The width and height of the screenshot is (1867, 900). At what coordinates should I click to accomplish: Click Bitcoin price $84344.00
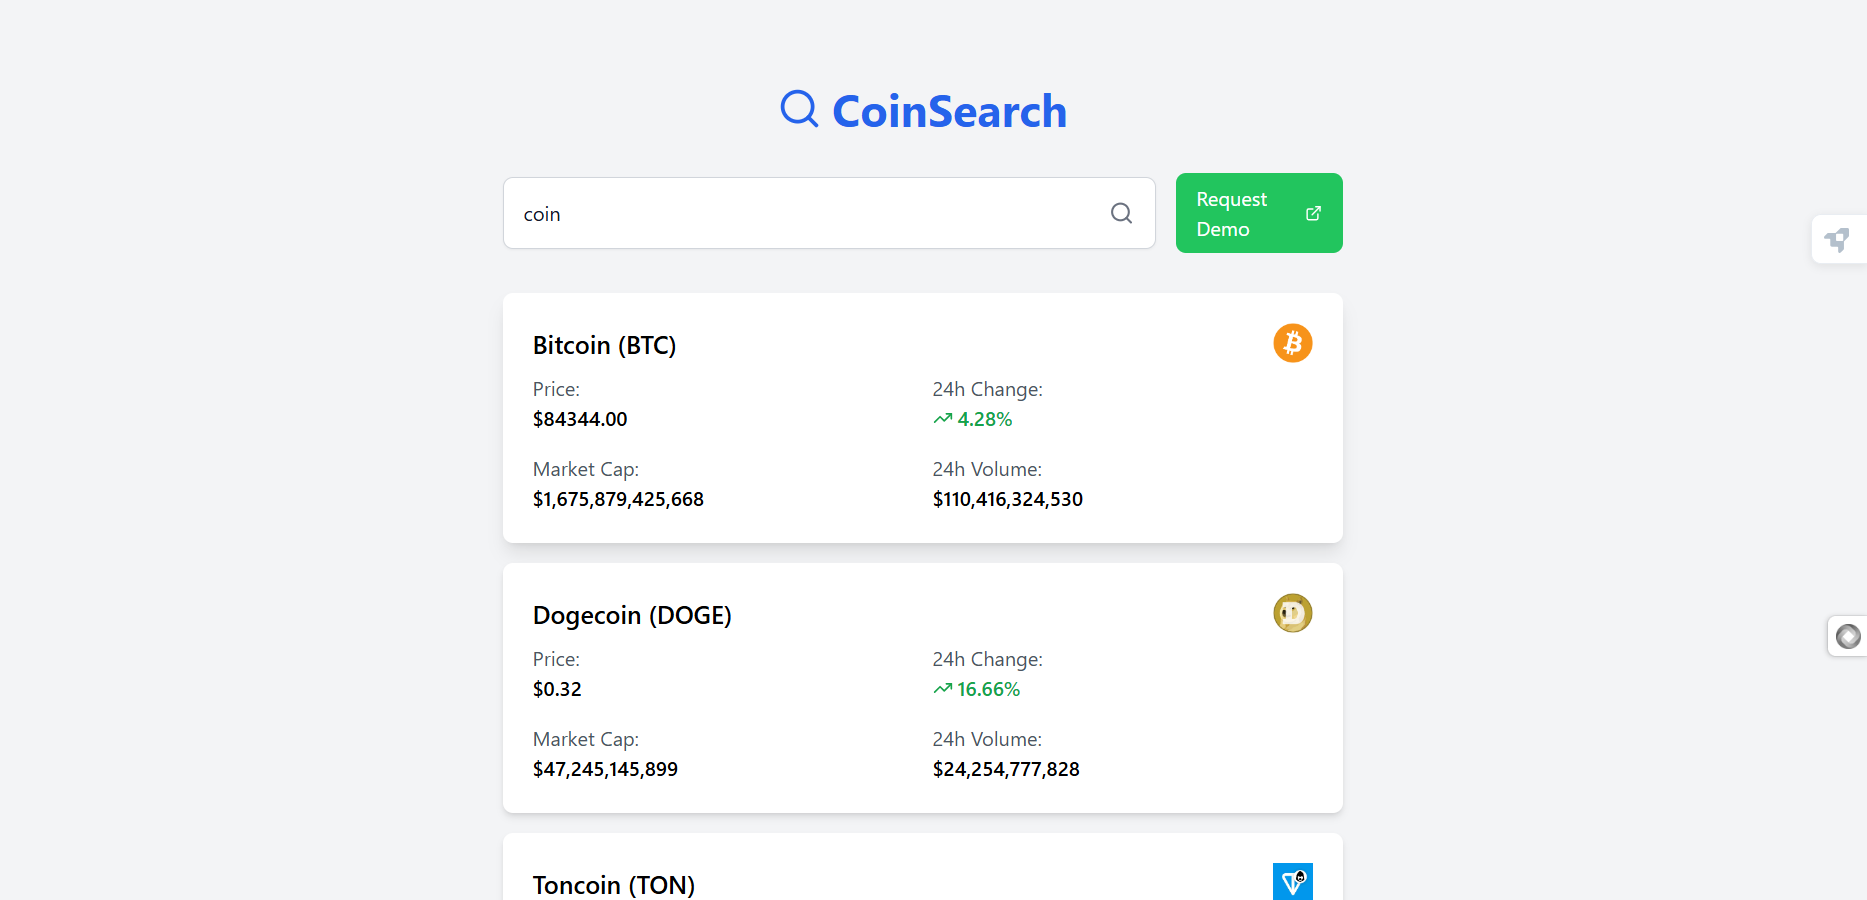pos(580,419)
